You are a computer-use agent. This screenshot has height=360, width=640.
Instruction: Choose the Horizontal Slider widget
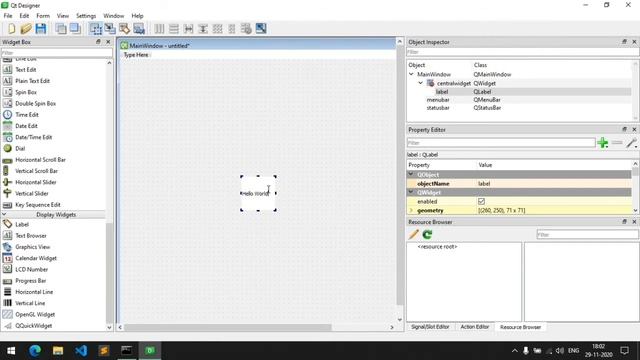pyautogui.click(x=36, y=182)
